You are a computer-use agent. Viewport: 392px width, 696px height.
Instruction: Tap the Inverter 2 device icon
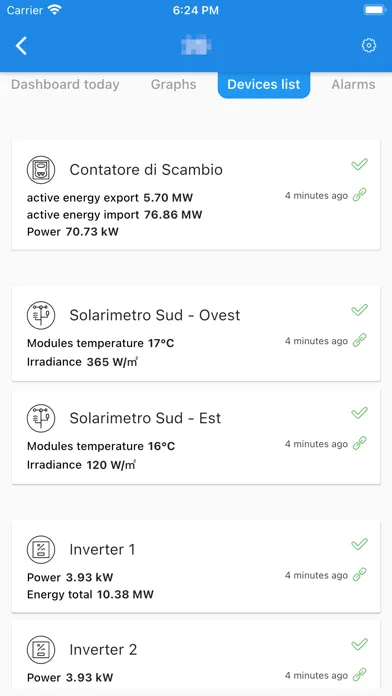click(41, 650)
